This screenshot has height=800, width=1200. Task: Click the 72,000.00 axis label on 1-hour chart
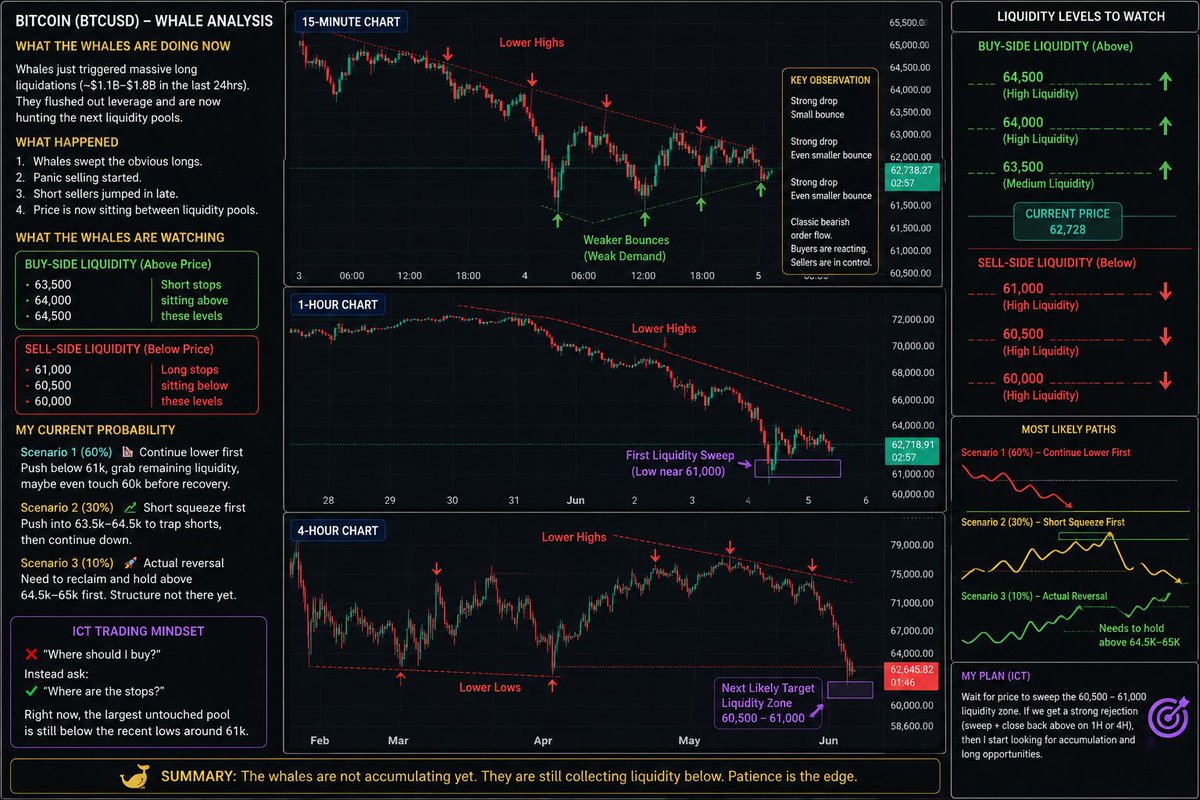tap(912, 319)
